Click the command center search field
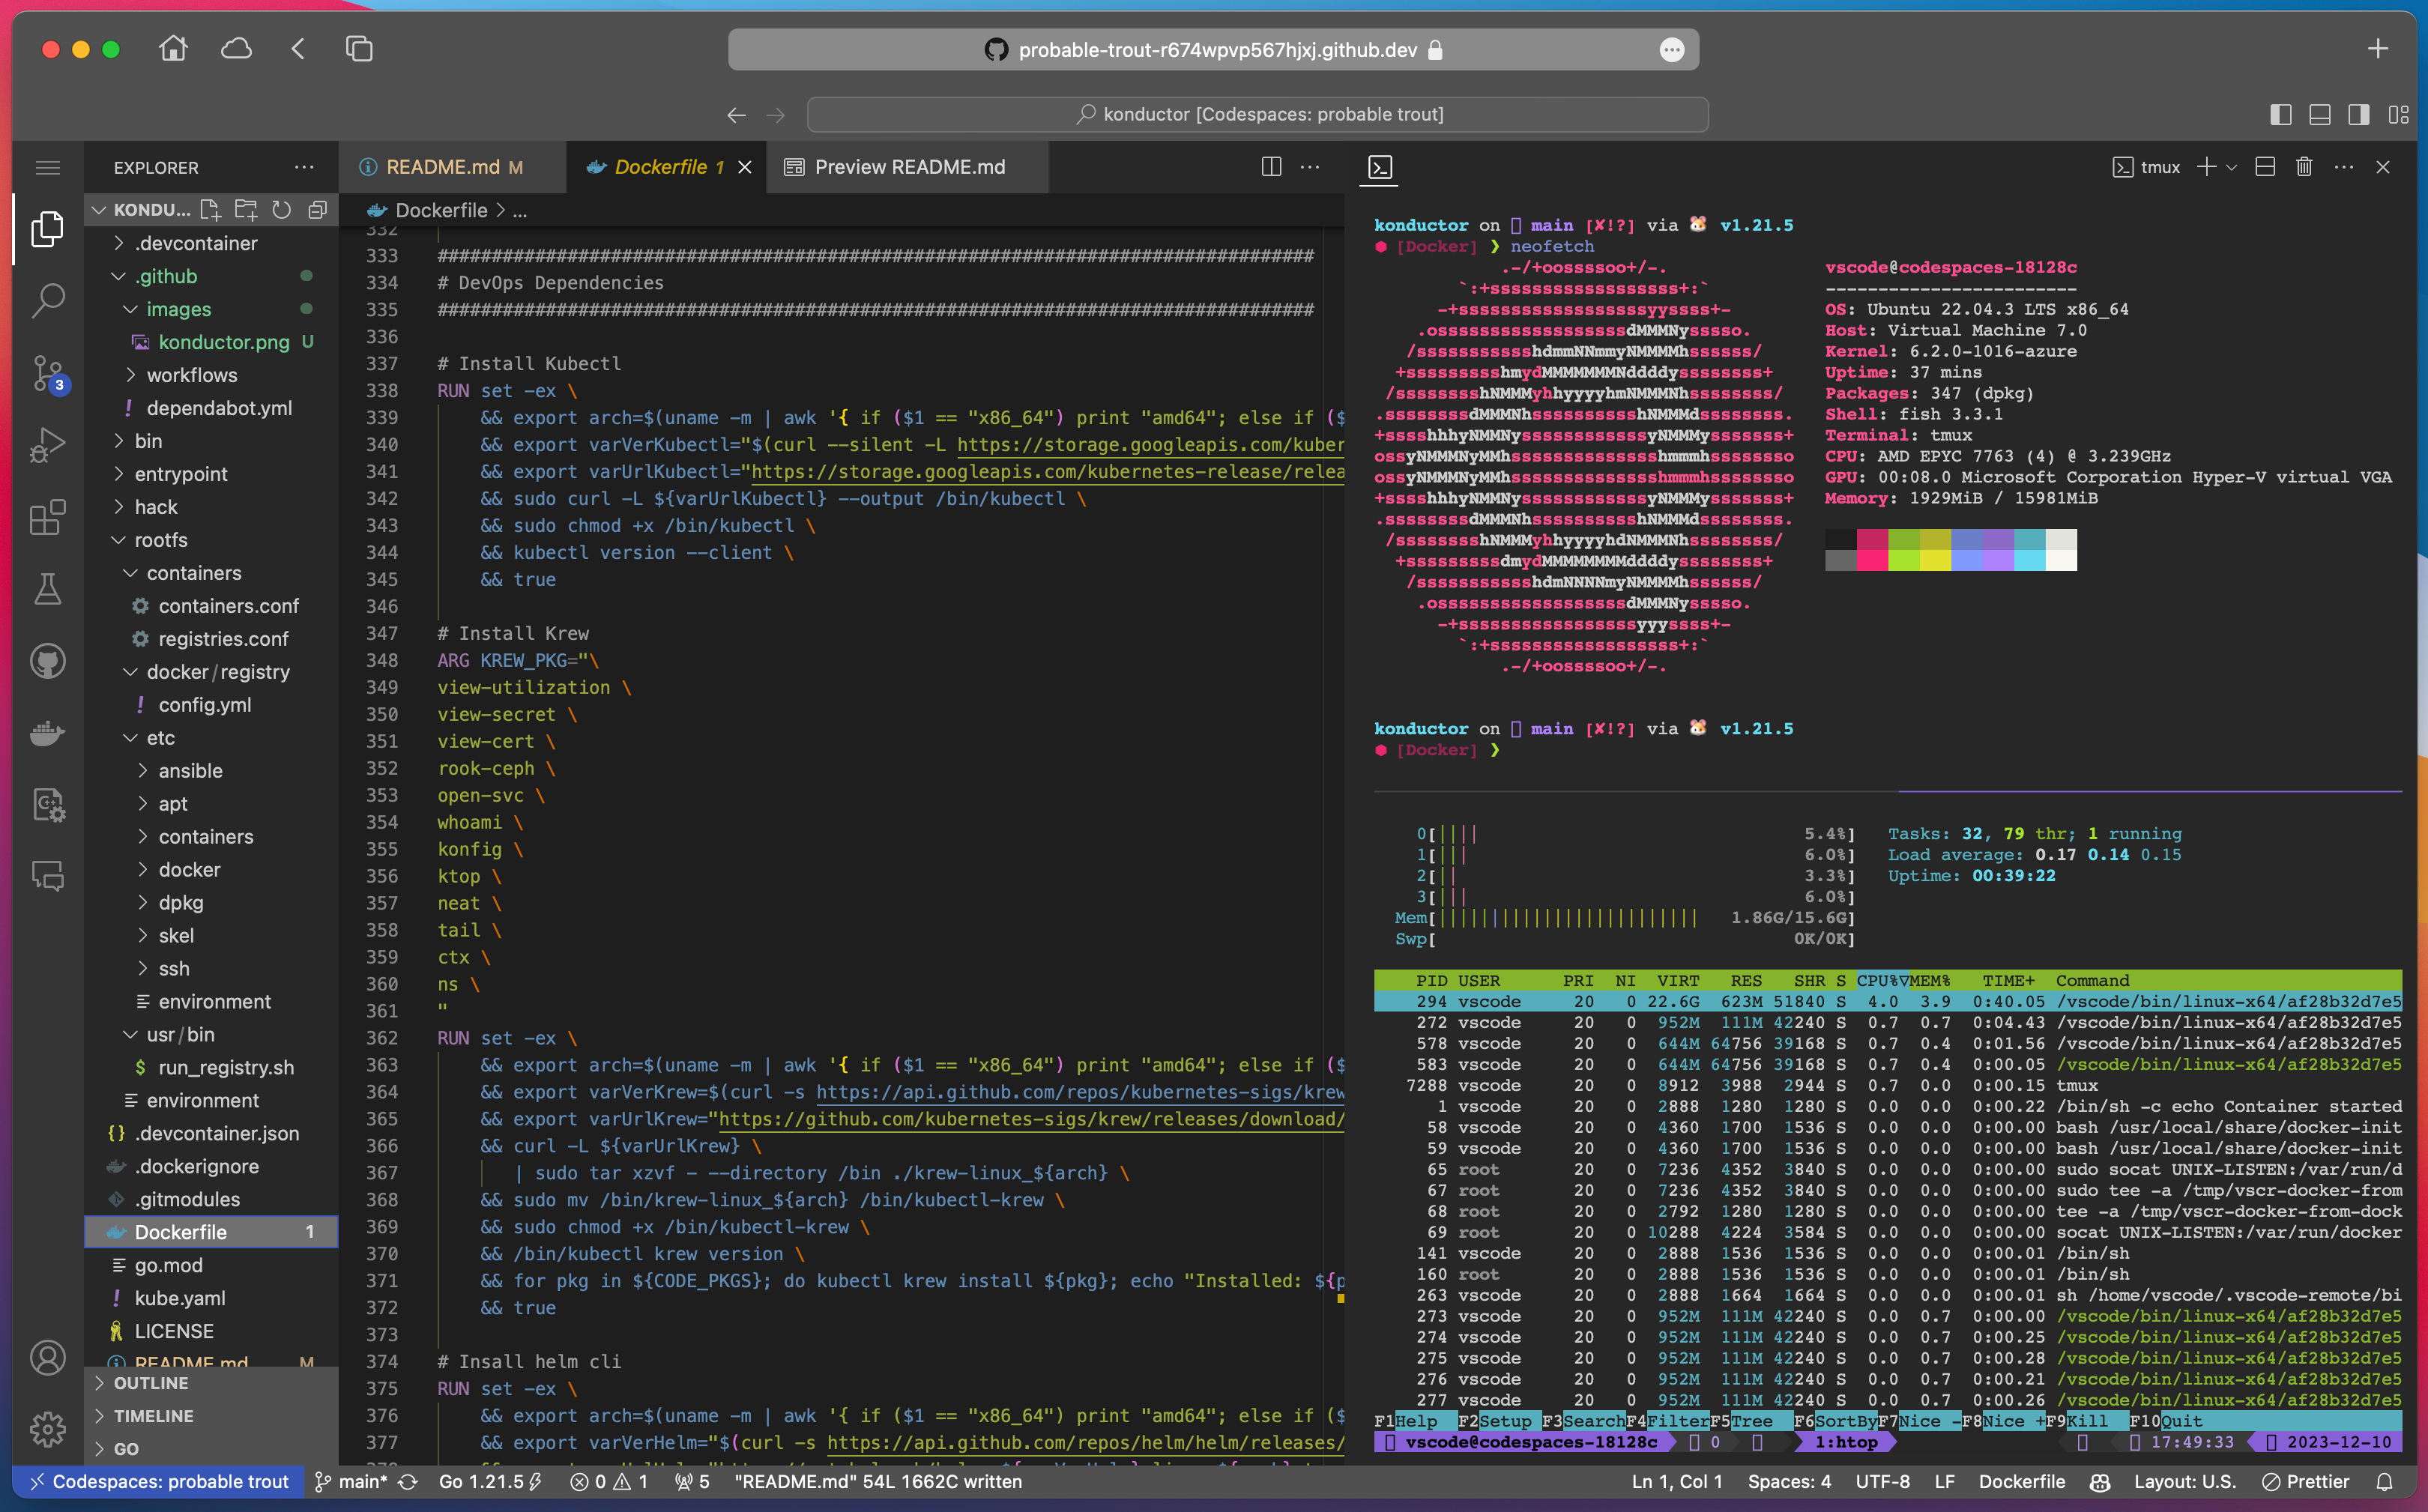This screenshot has width=2428, height=1512. 1257,114
